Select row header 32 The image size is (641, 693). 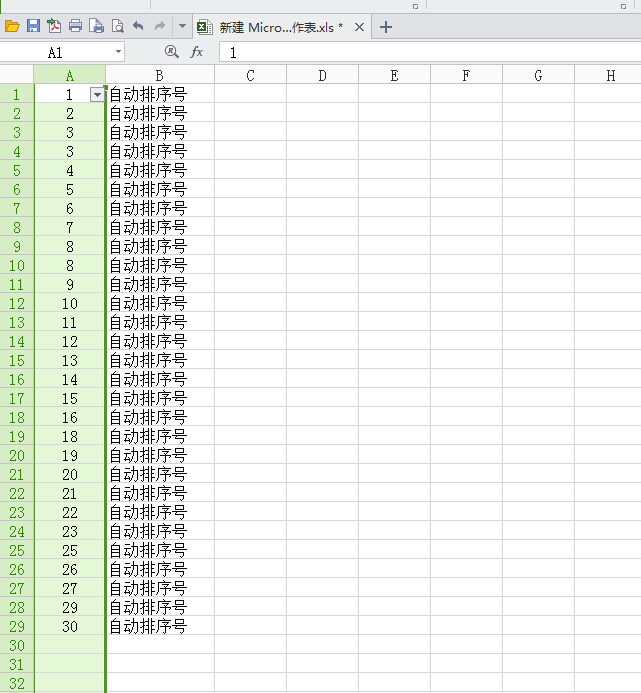[x=17, y=683]
